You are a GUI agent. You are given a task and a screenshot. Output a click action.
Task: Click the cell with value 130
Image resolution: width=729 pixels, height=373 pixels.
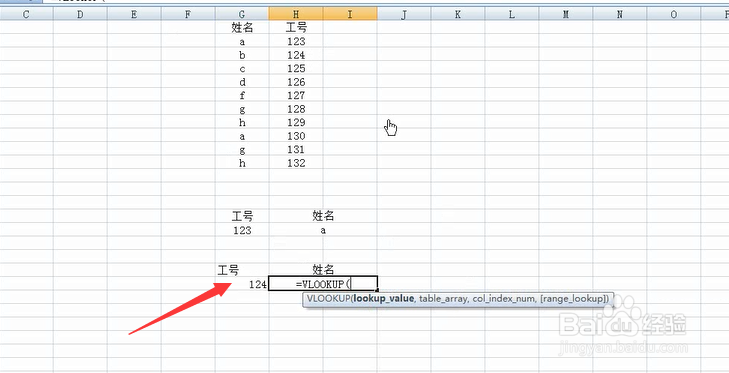[x=296, y=136]
